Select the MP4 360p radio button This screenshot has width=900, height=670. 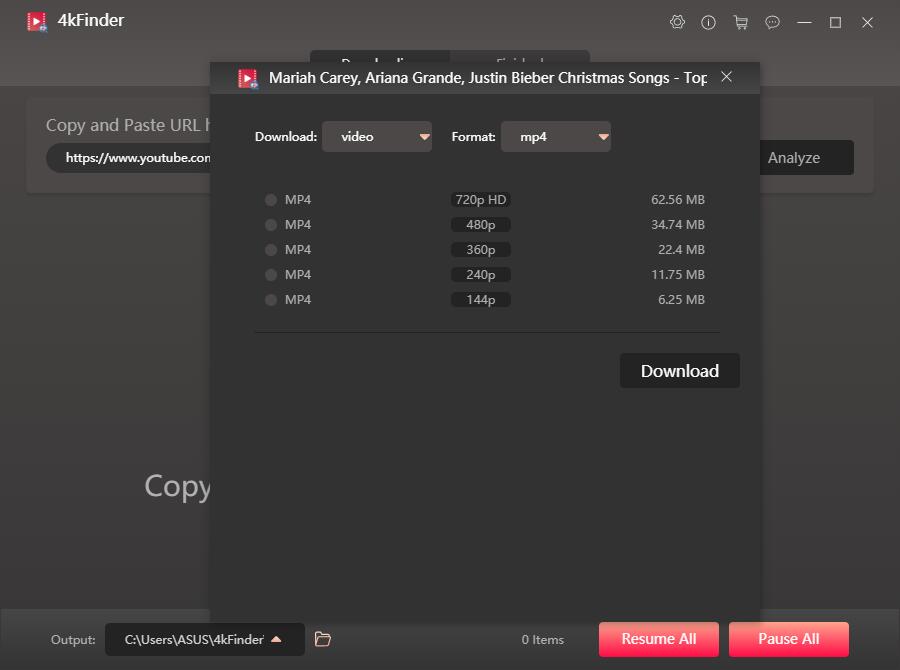click(271, 250)
